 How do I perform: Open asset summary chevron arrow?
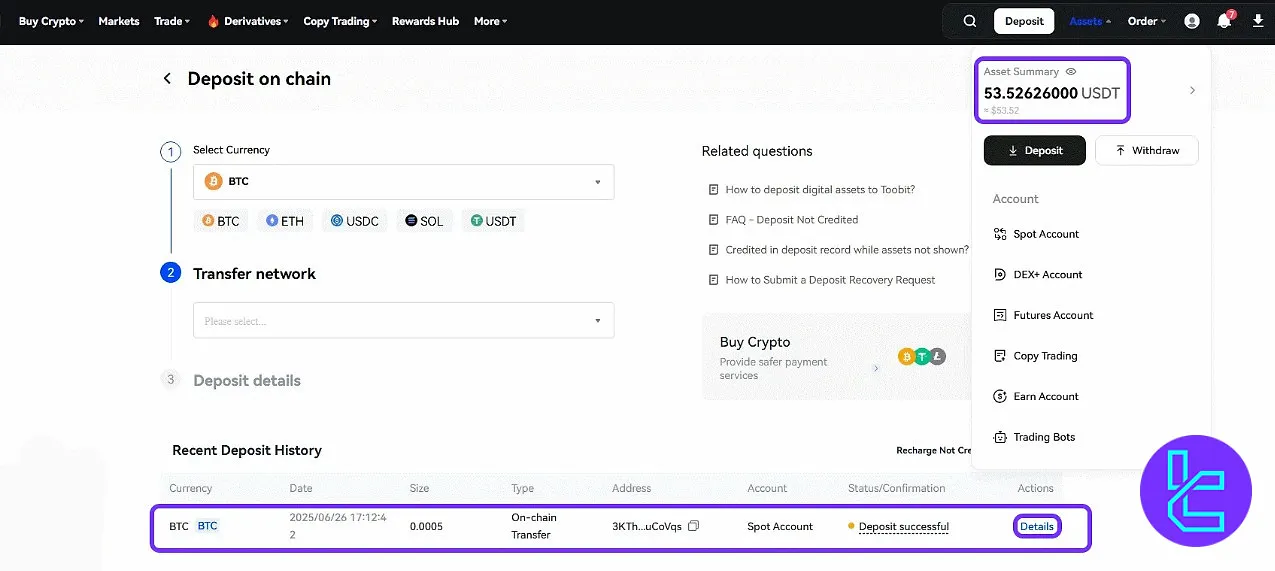coord(1192,91)
